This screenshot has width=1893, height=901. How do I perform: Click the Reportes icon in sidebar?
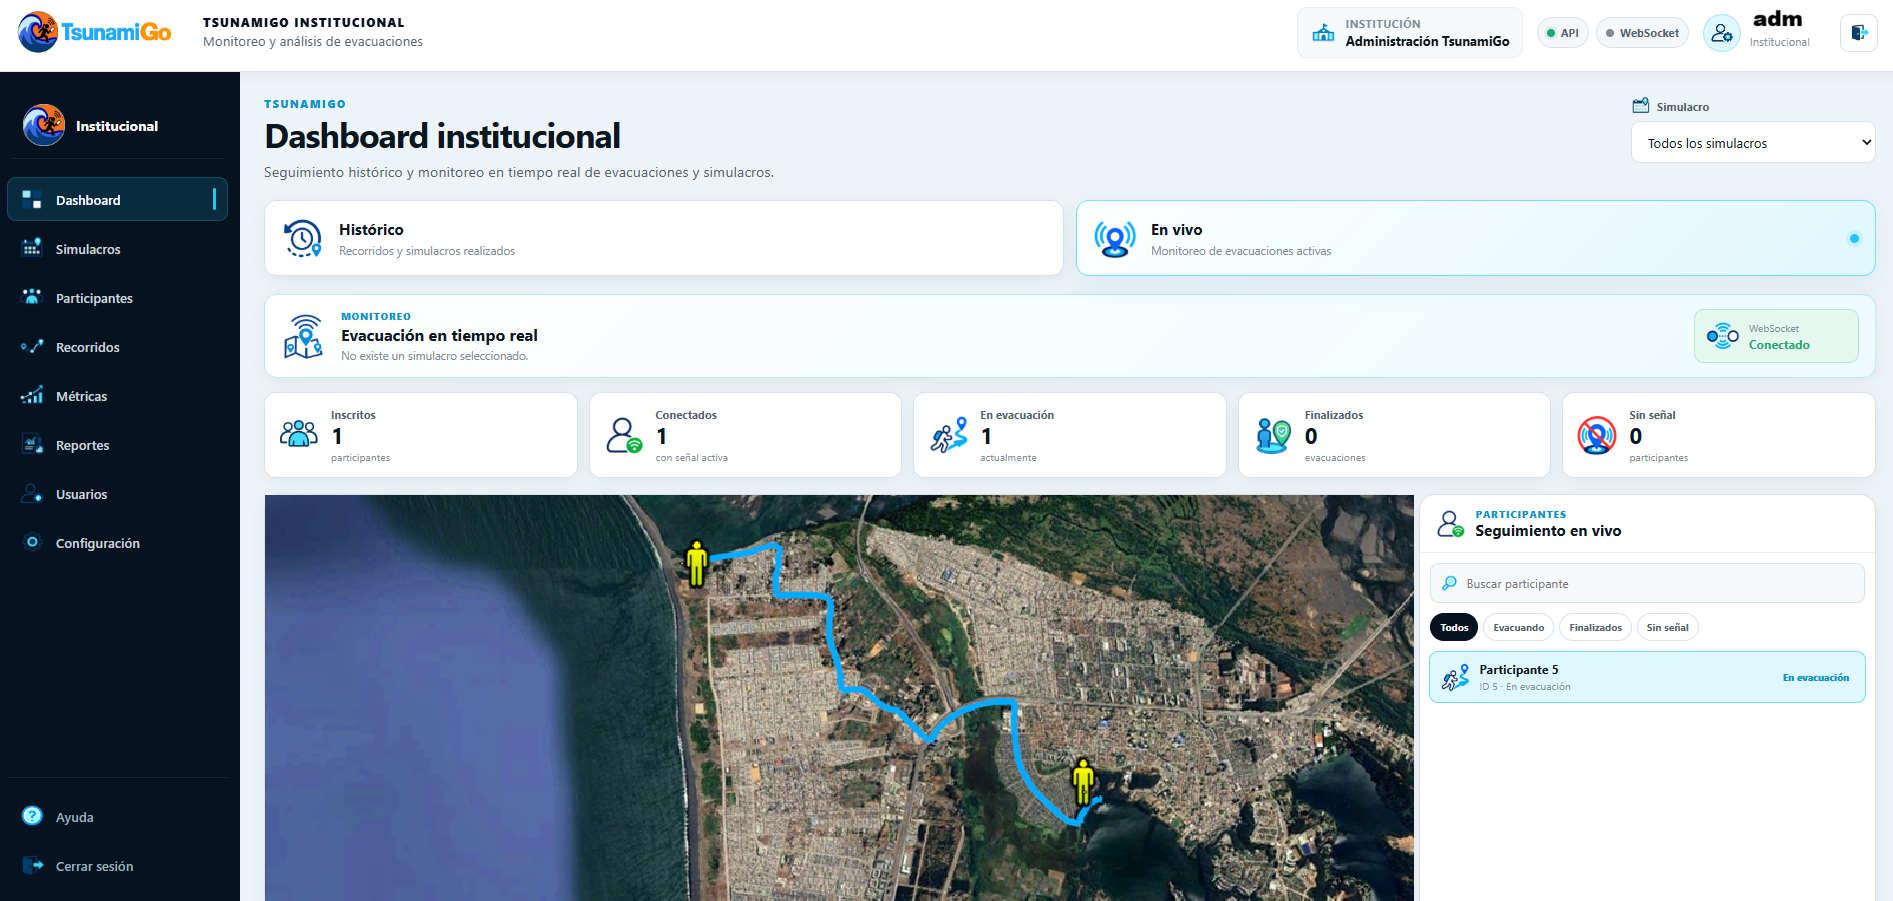[x=32, y=445]
